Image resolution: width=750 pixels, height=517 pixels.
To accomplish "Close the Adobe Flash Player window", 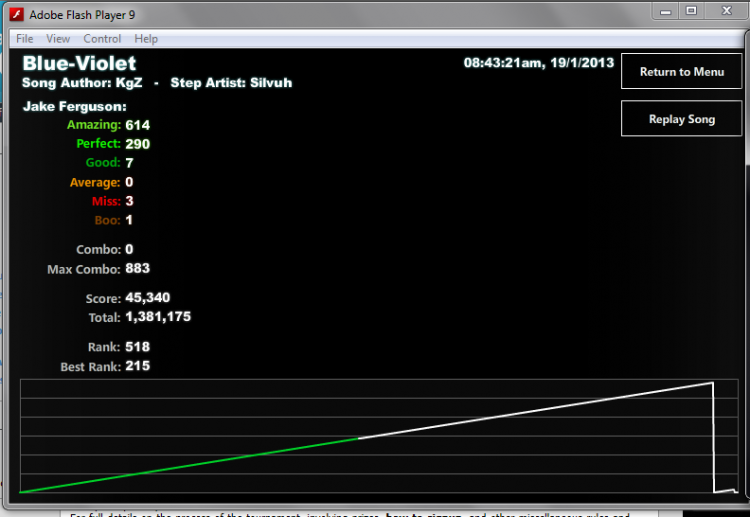I will (x=726, y=11).
